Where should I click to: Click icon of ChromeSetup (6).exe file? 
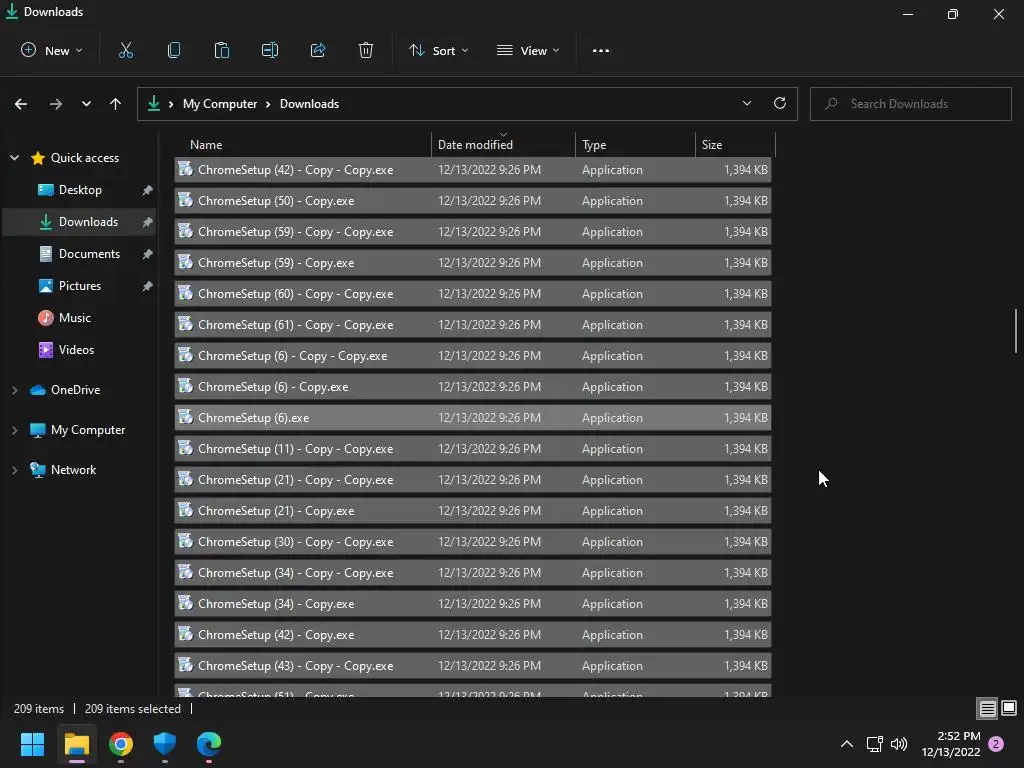(185, 417)
